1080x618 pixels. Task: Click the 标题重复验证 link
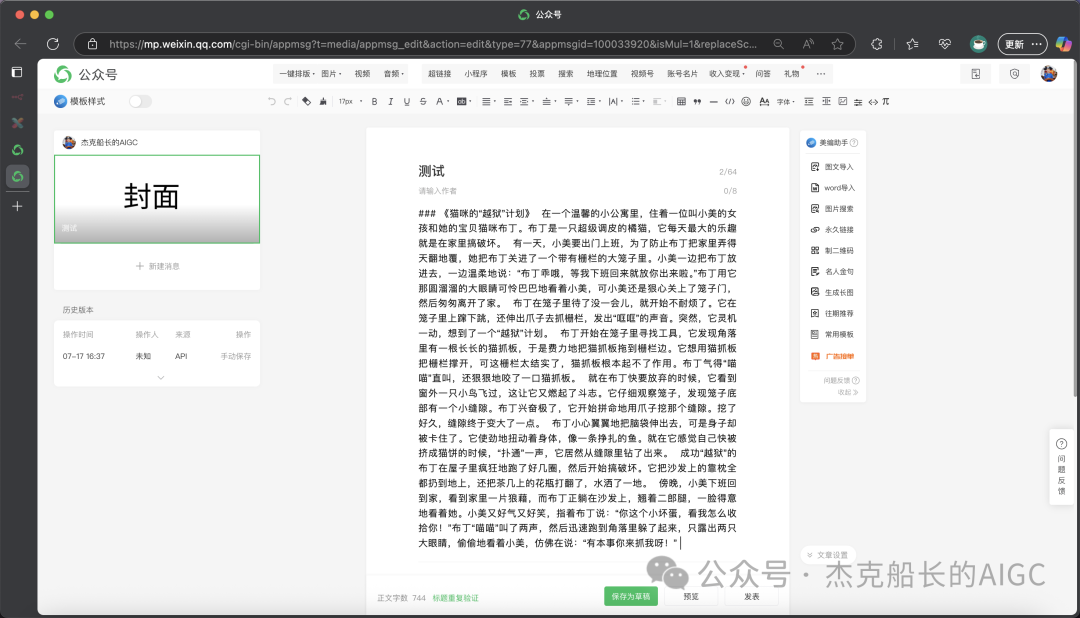pyautogui.click(x=455, y=598)
